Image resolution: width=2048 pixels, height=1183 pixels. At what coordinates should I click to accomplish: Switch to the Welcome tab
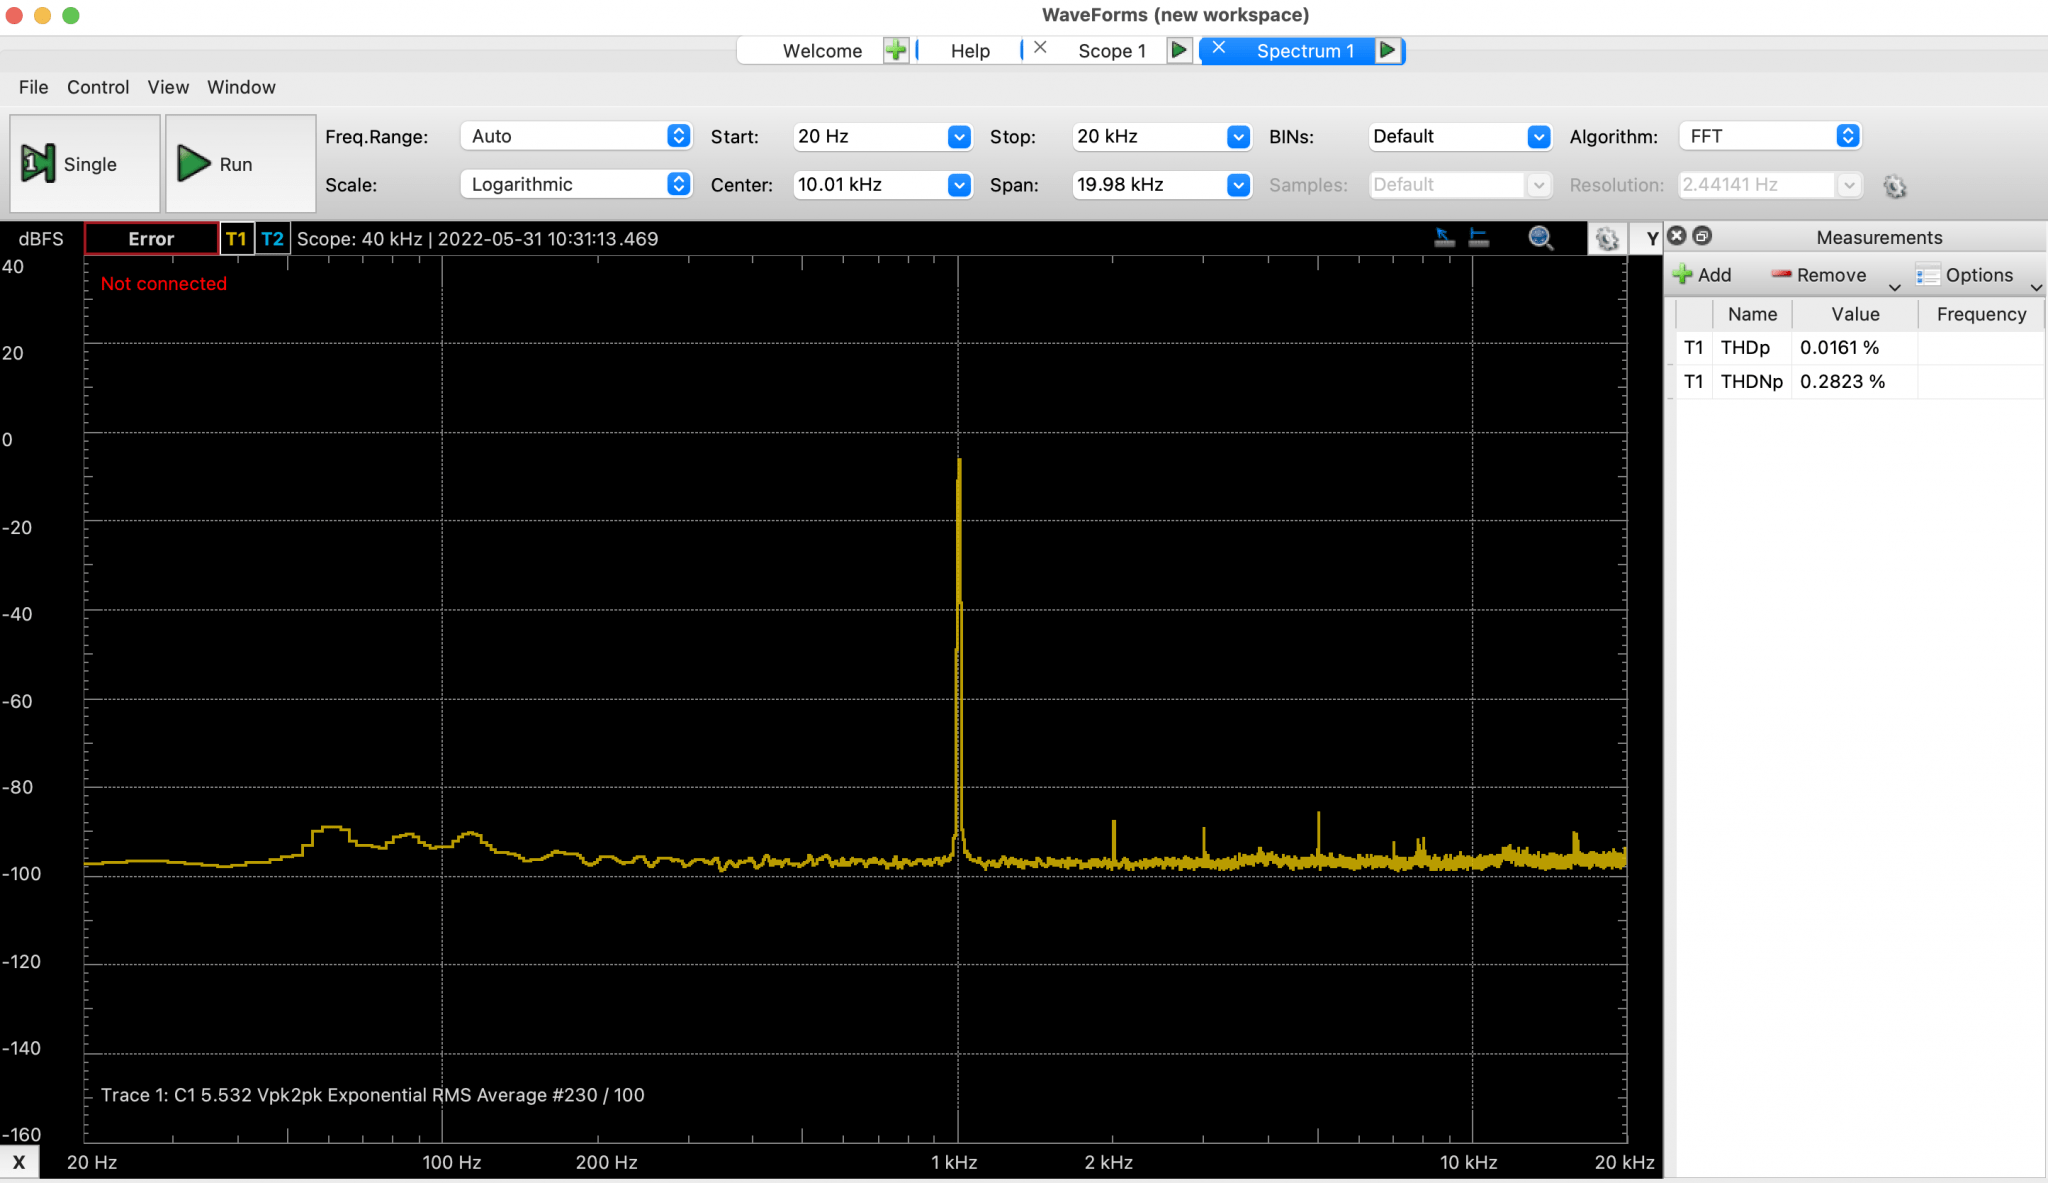[x=821, y=51]
